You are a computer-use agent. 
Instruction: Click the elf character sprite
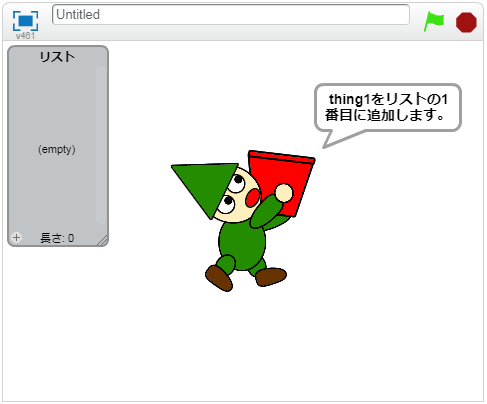tap(243, 221)
